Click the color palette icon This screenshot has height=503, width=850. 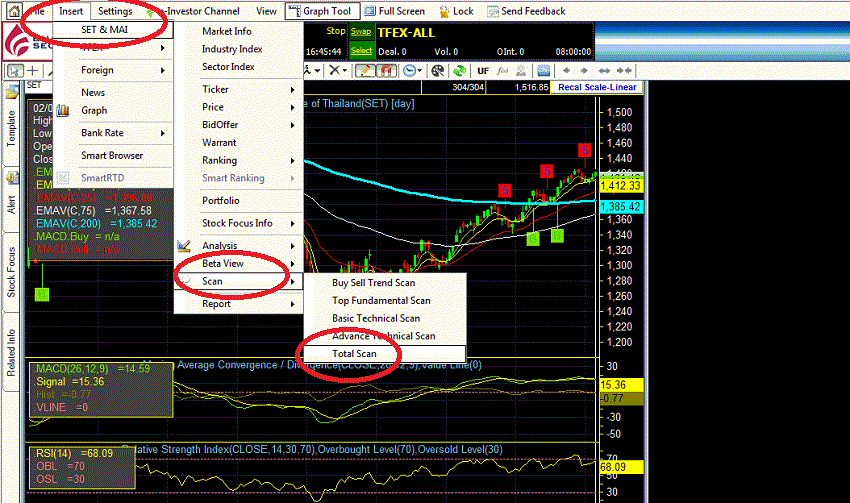[437, 70]
